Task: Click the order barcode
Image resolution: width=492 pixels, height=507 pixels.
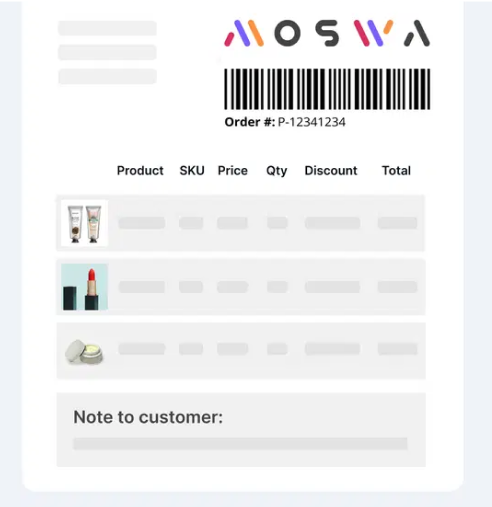Action: tap(327, 89)
